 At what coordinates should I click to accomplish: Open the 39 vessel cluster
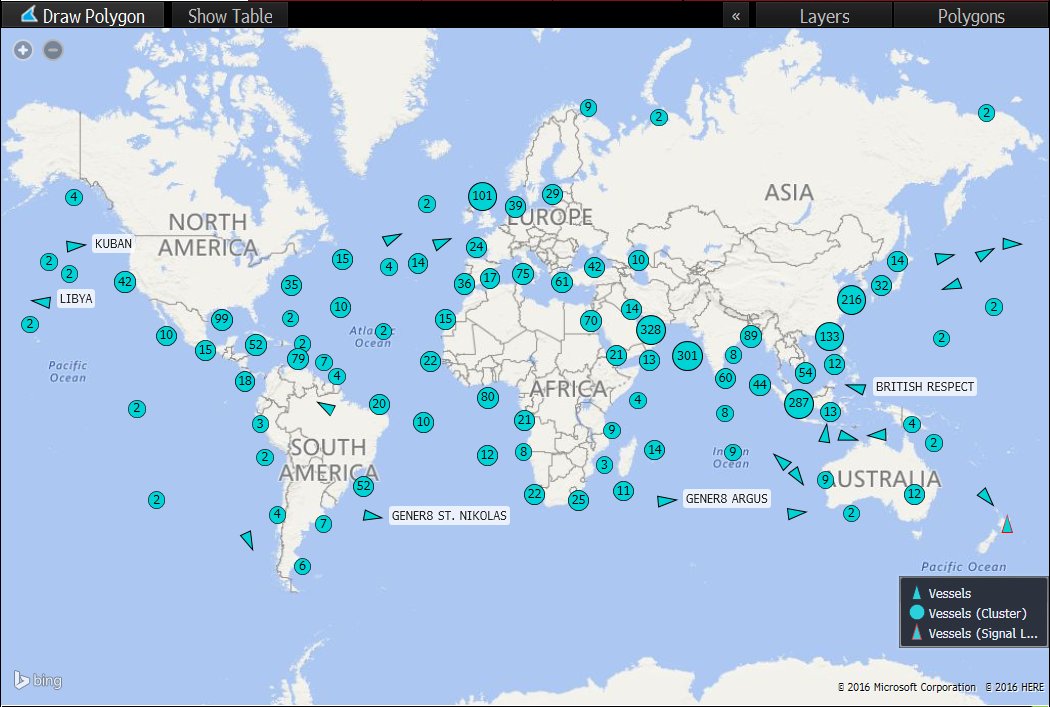tap(515, 206)
